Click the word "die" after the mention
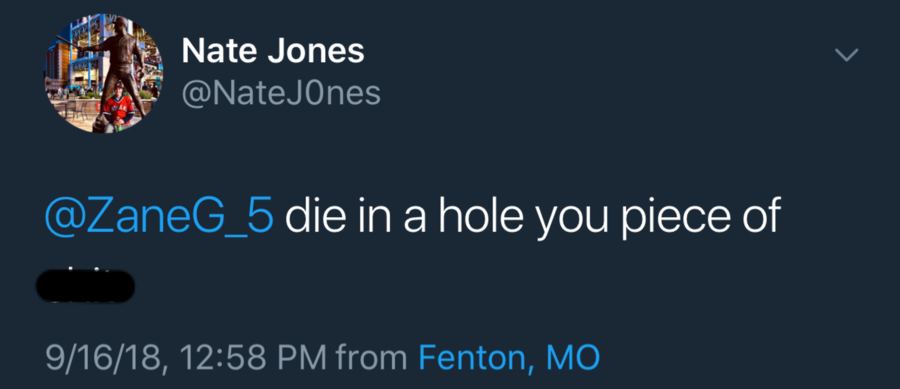Viewport: 900px width, 389px height. (x=312, y=217)
